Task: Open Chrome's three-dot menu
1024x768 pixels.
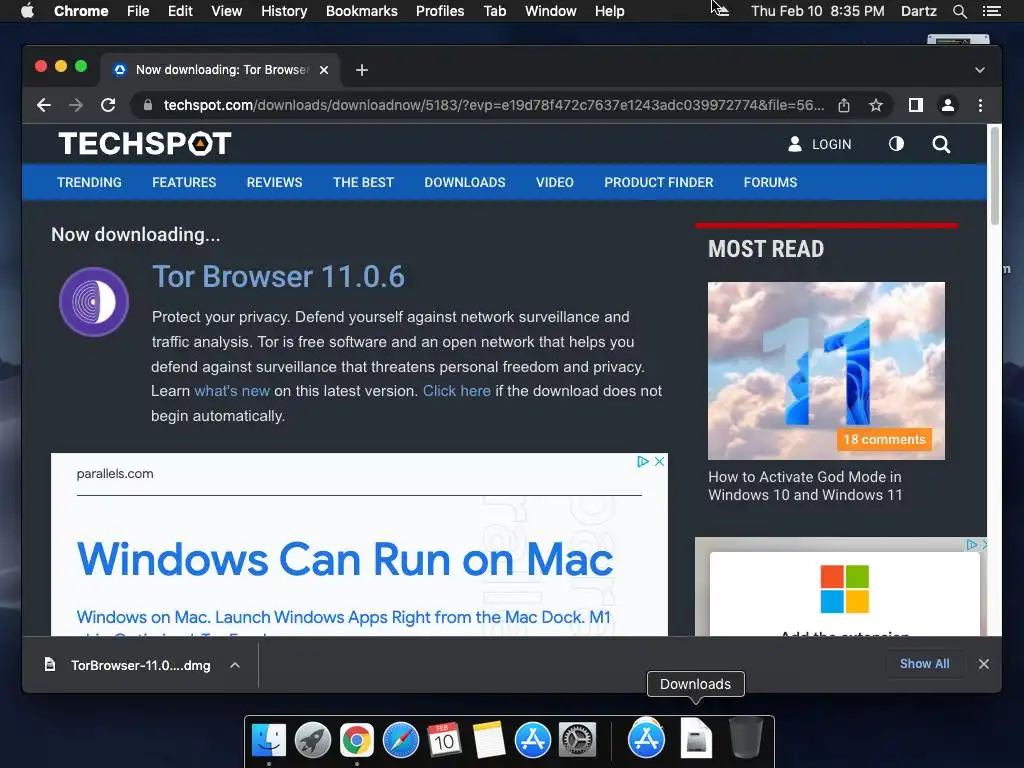Action: tap(980, 105)
